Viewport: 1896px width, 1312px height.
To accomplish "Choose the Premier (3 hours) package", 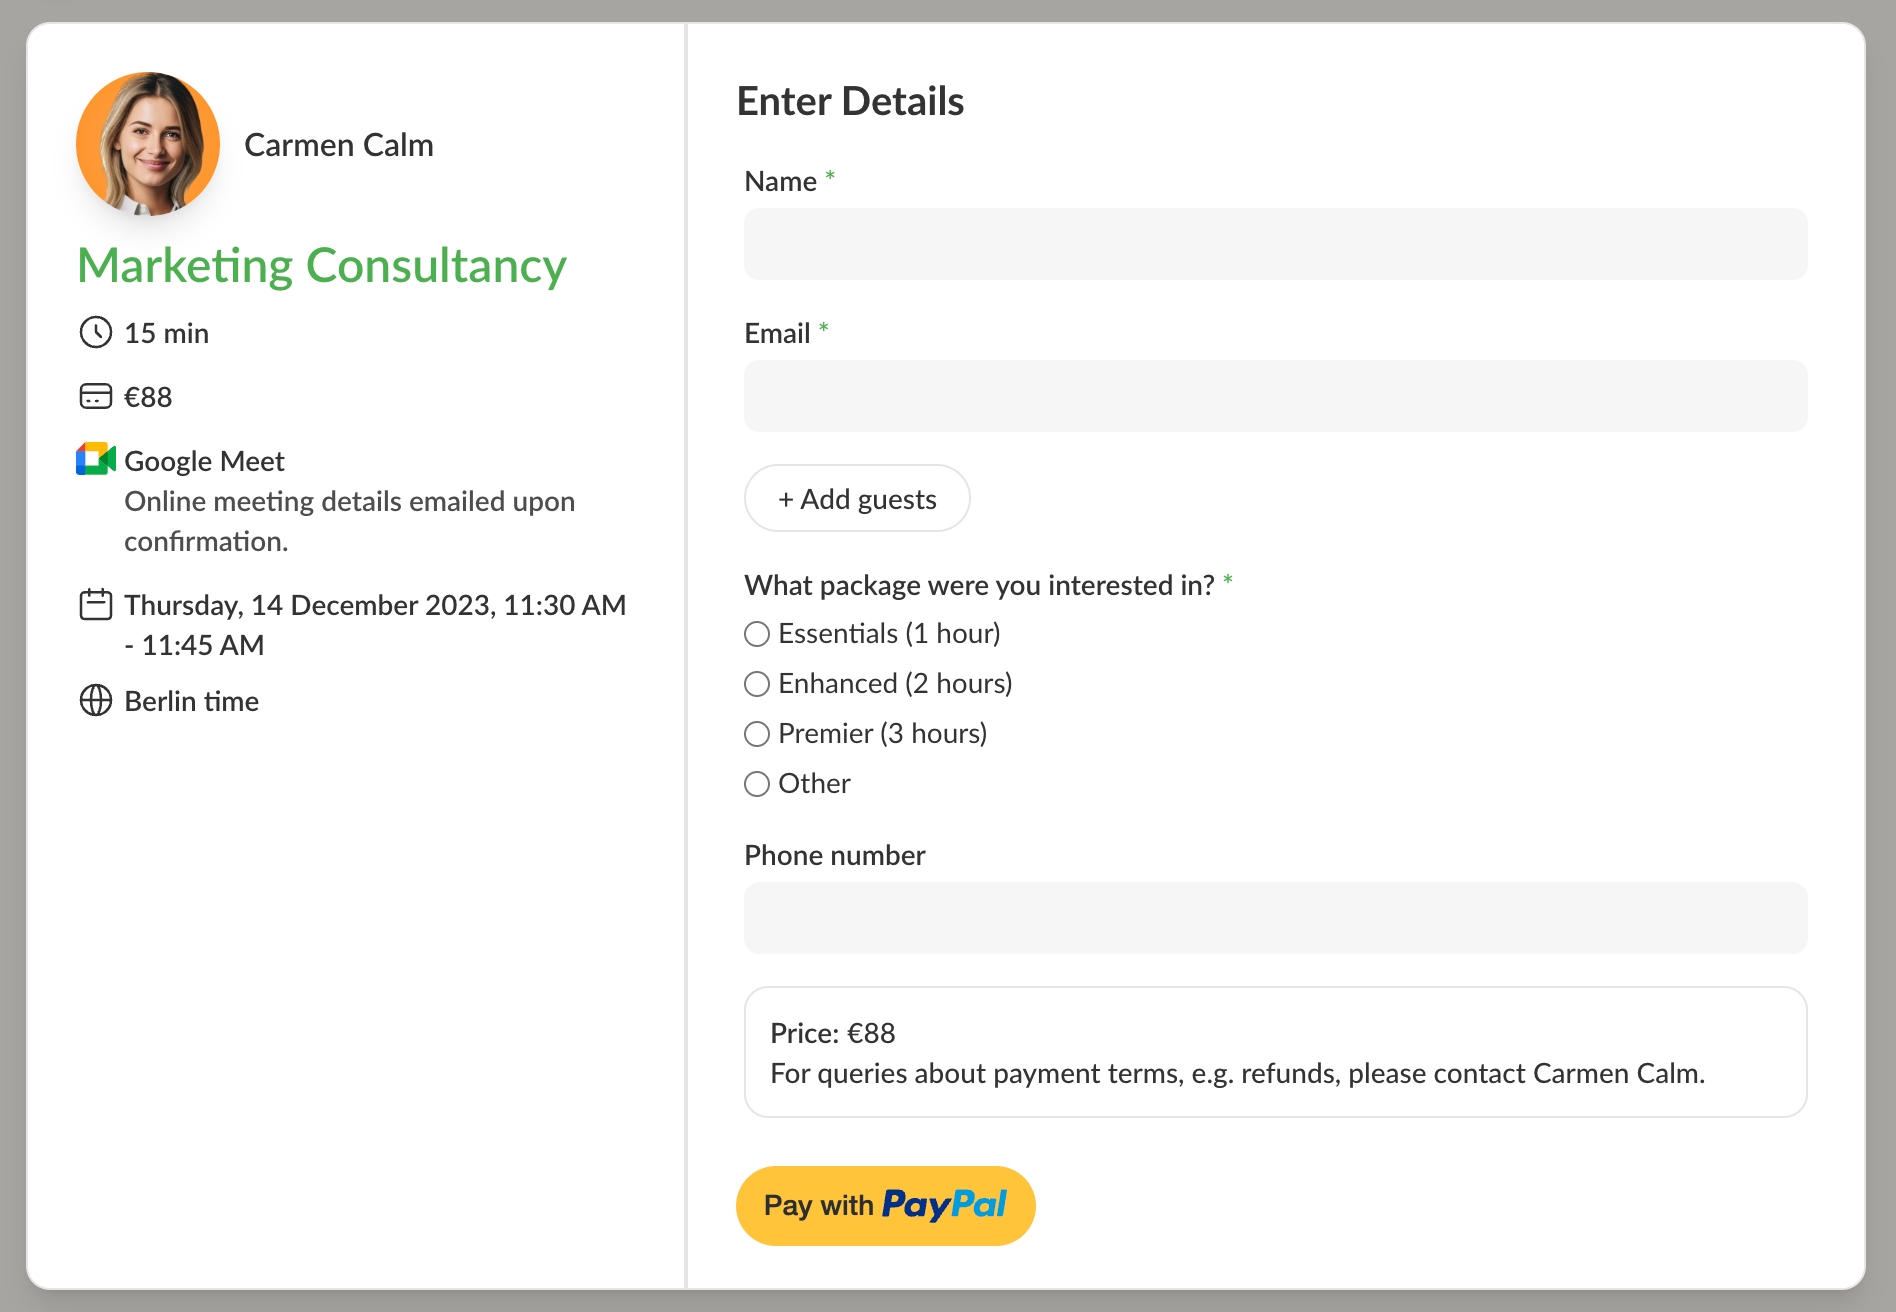I will click(x=757, y=734).
